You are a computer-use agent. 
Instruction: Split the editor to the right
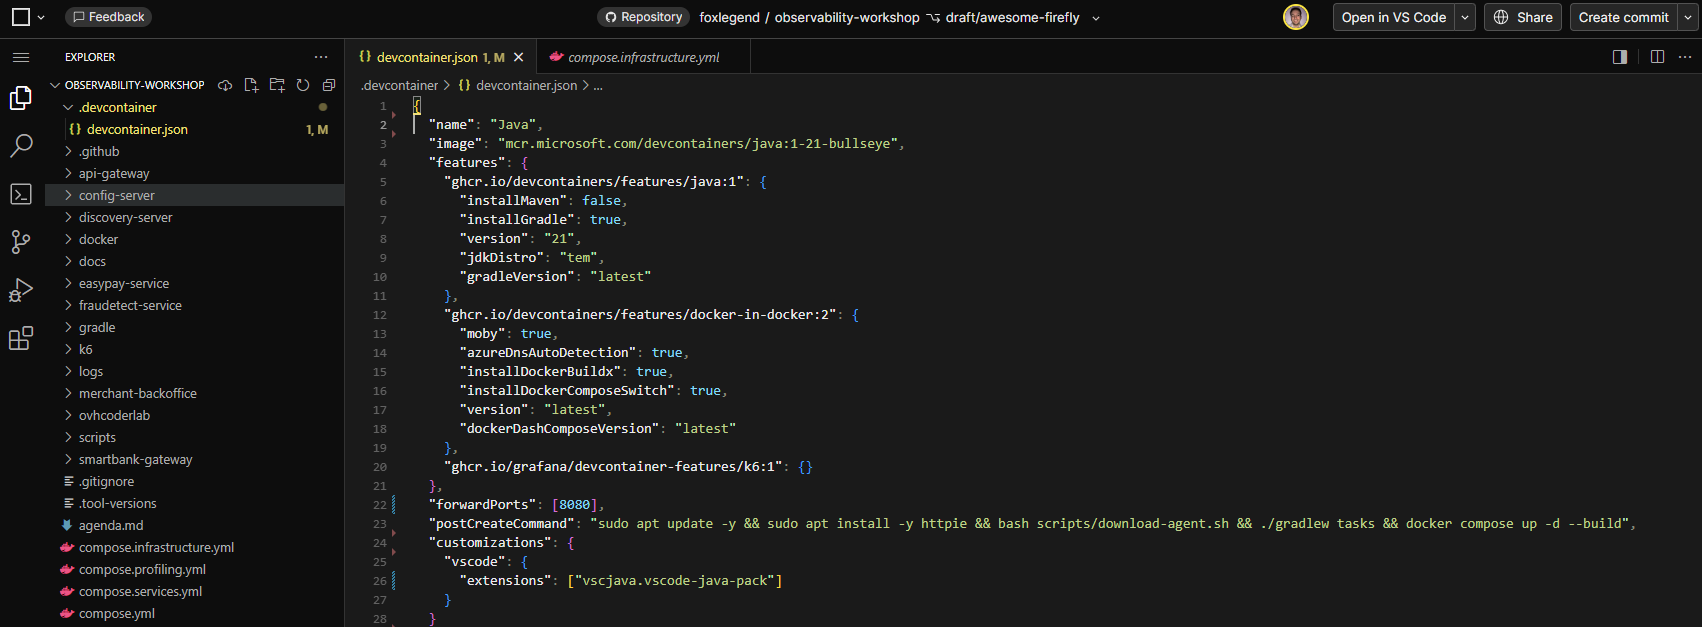[x=1657, y=57]
